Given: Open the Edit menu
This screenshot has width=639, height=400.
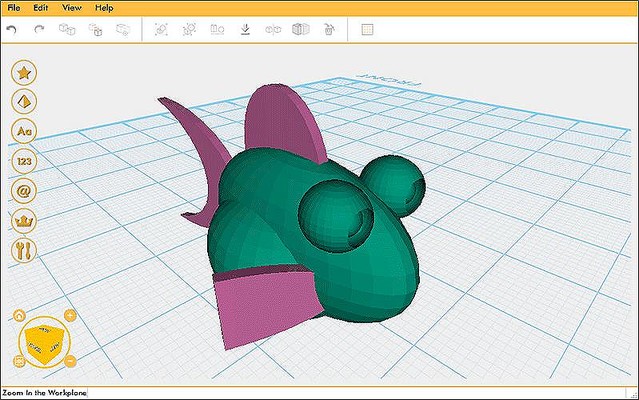Looking at the screenshot, I should pyautogui.click(x=41, y=8).
